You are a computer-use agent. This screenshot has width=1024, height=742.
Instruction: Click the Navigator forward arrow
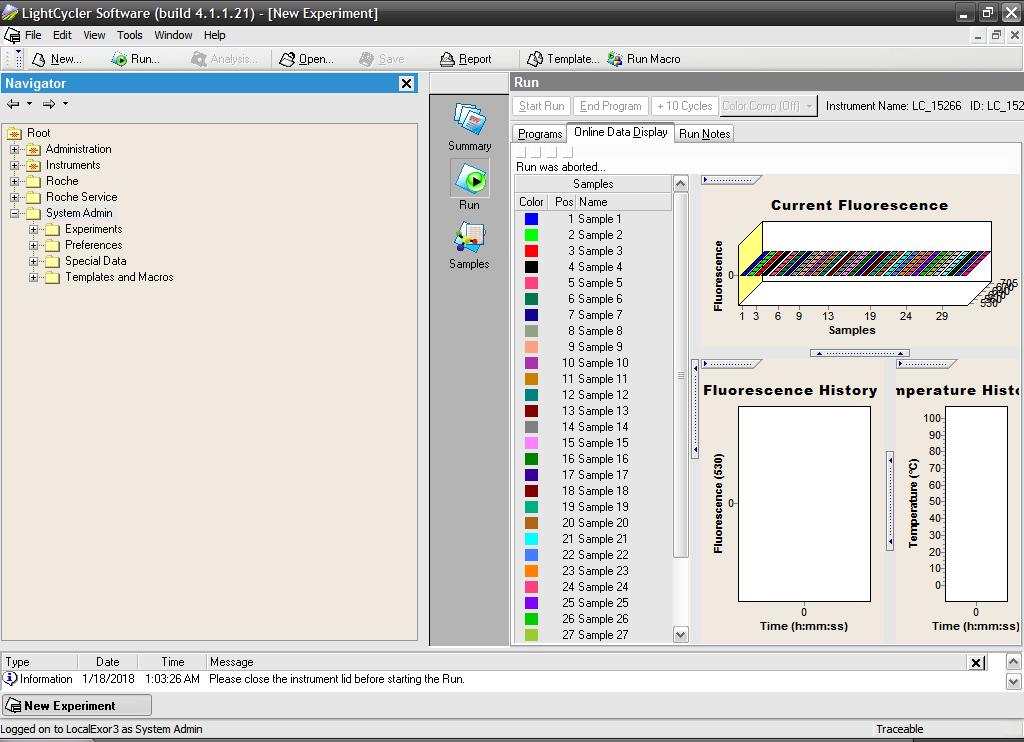point(49,104)
